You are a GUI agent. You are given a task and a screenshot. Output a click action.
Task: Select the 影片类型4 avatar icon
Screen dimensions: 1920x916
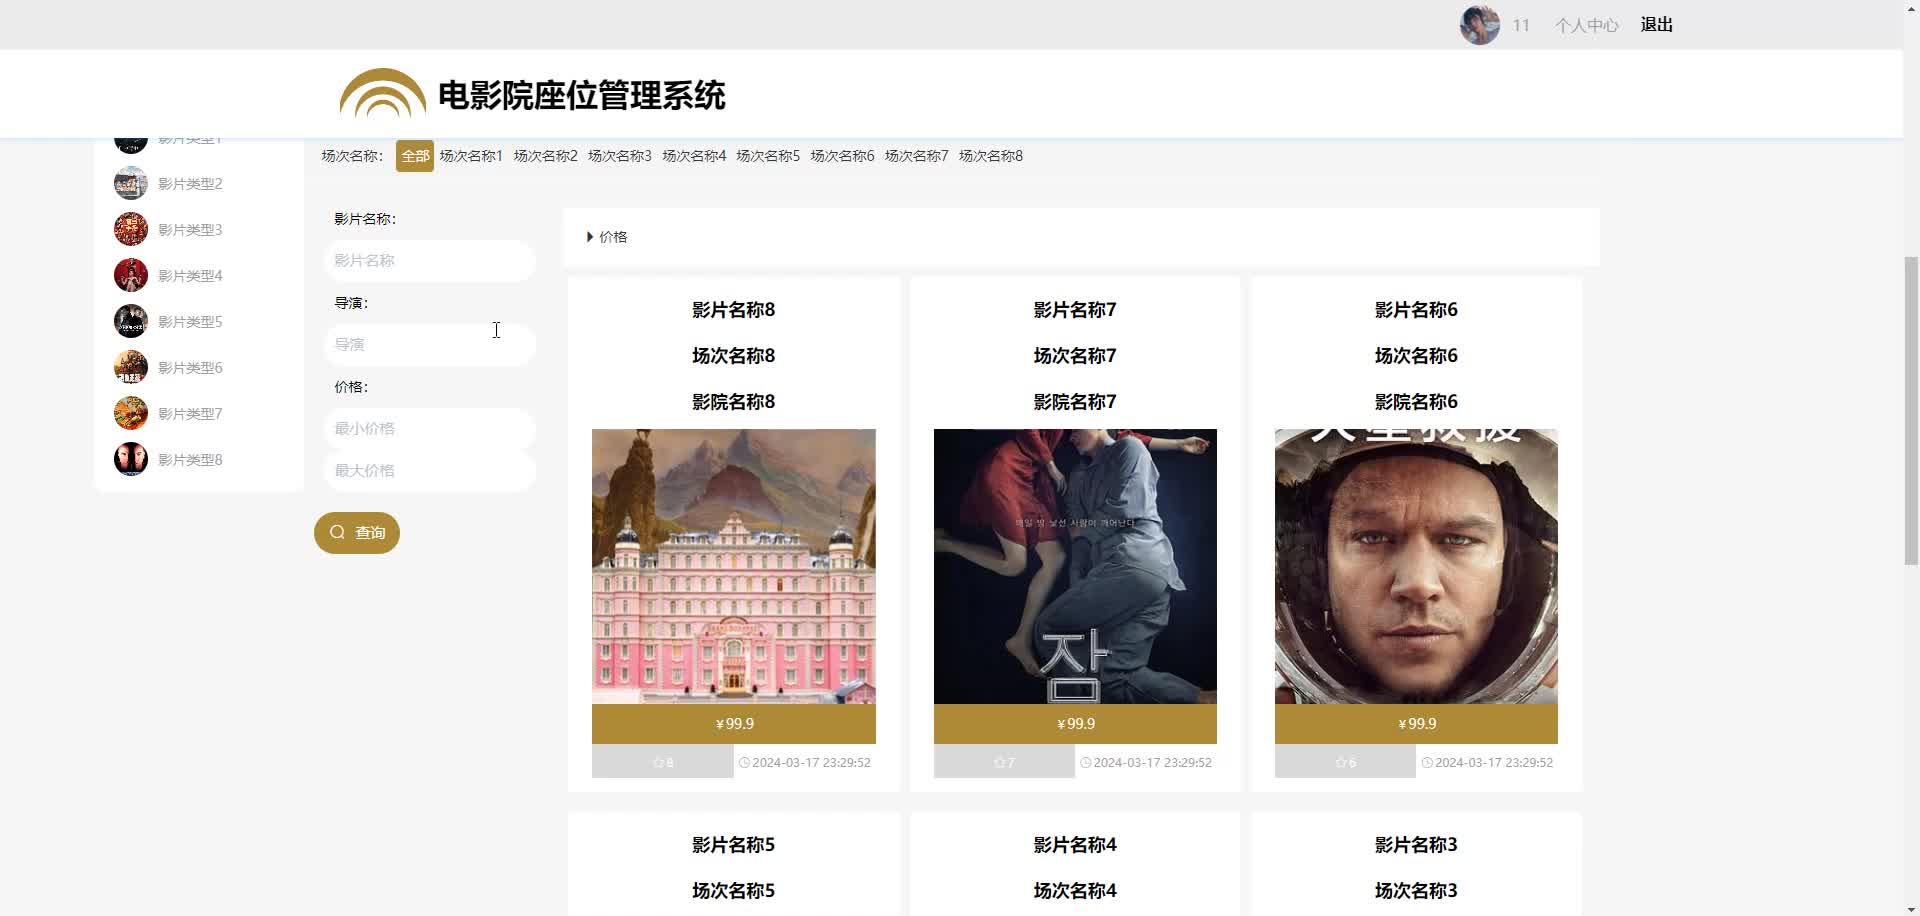tap(131, 275)
